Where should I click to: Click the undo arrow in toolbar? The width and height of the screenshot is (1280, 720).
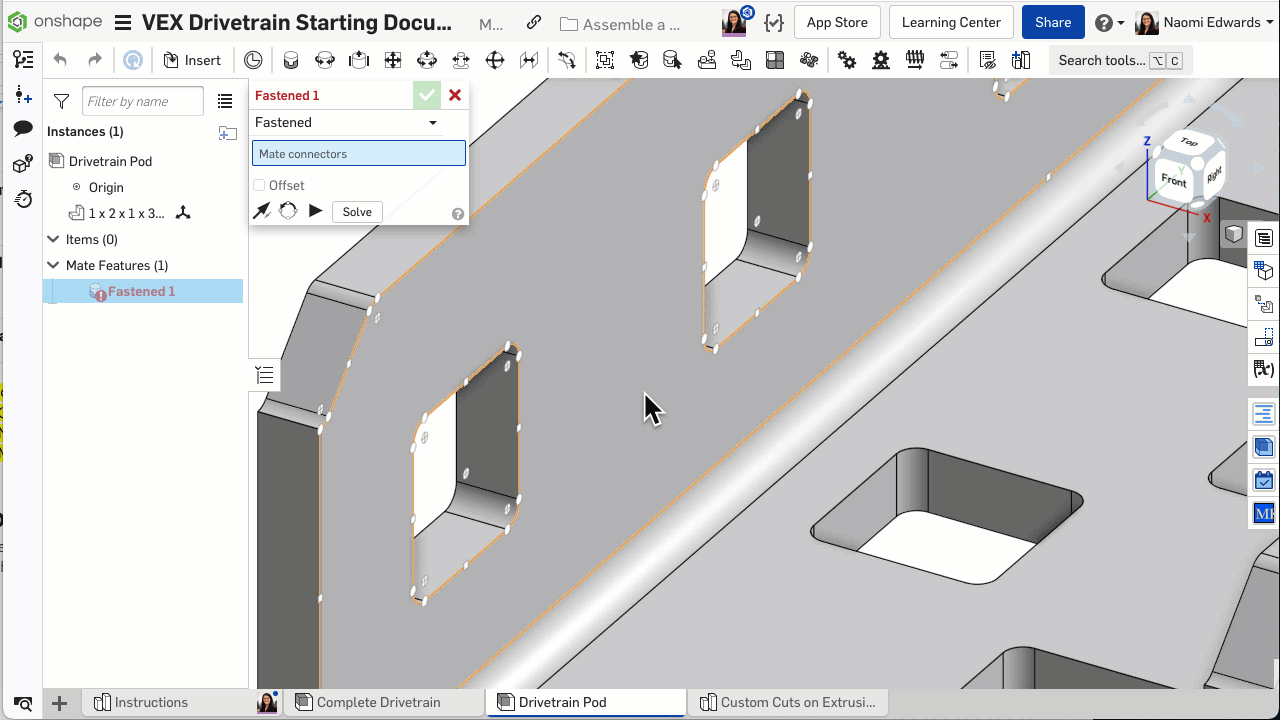click(x=60, y=60)
